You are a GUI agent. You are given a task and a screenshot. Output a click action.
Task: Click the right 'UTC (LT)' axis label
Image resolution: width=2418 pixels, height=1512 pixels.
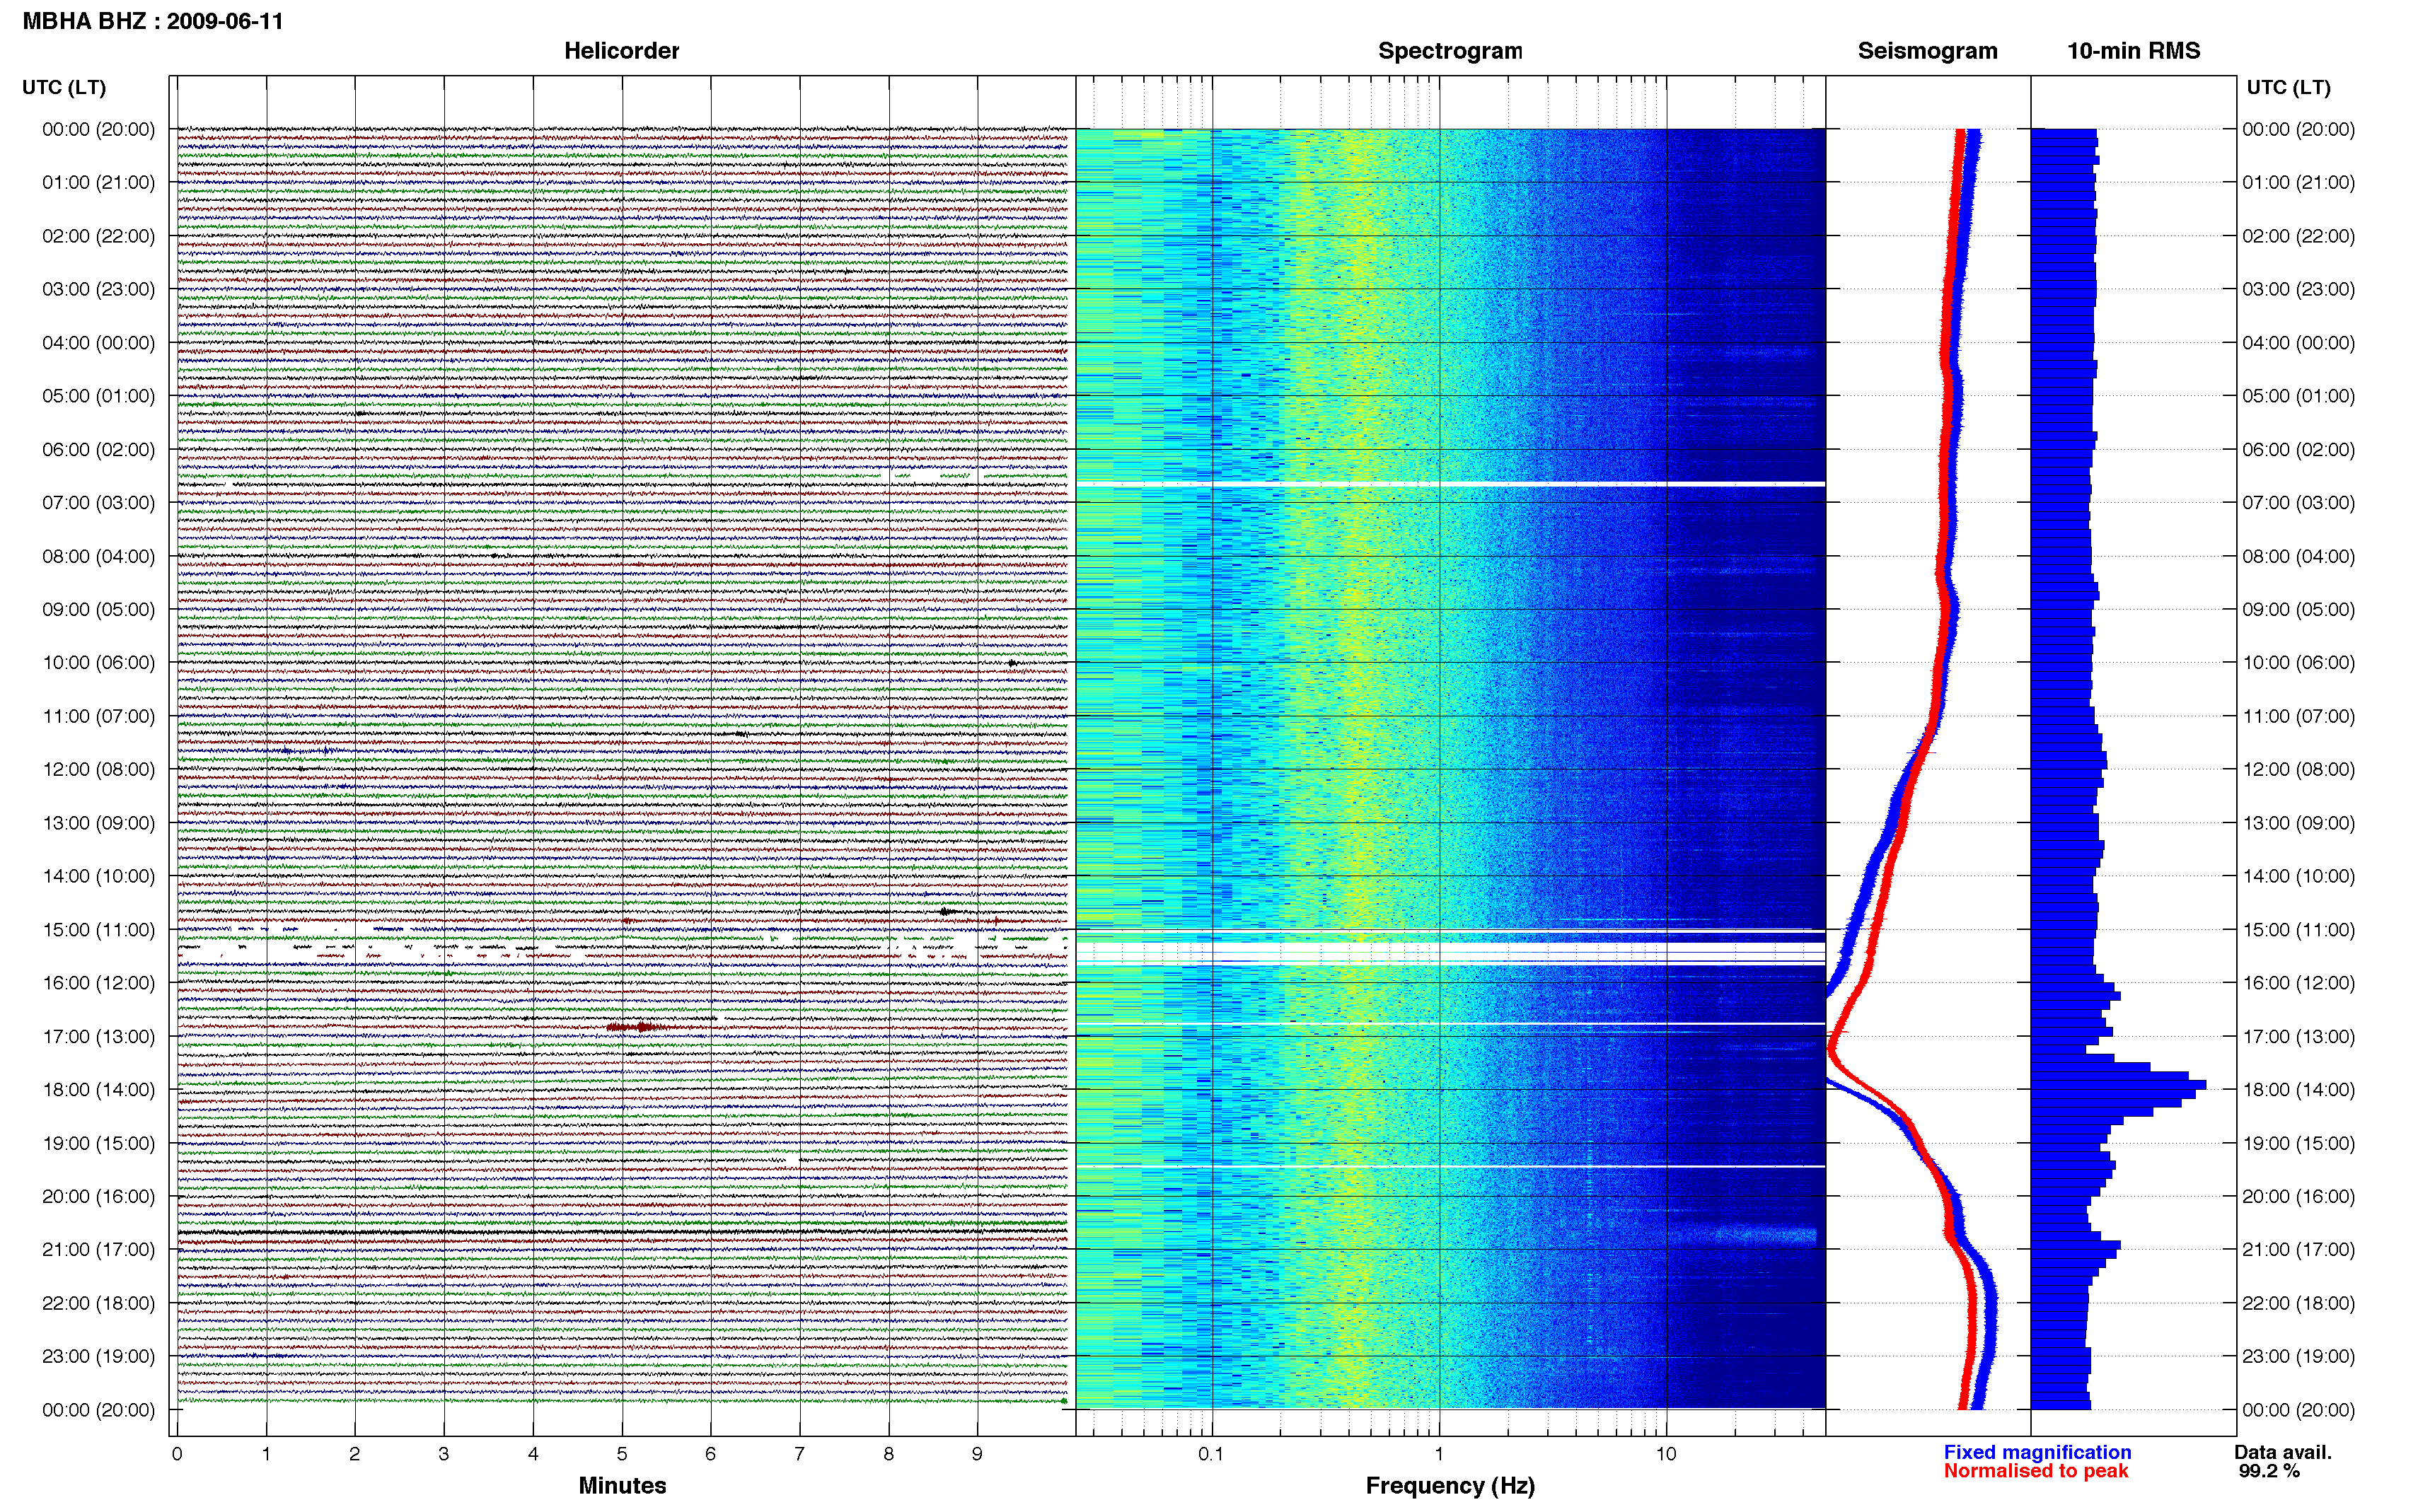(2288, 87)
